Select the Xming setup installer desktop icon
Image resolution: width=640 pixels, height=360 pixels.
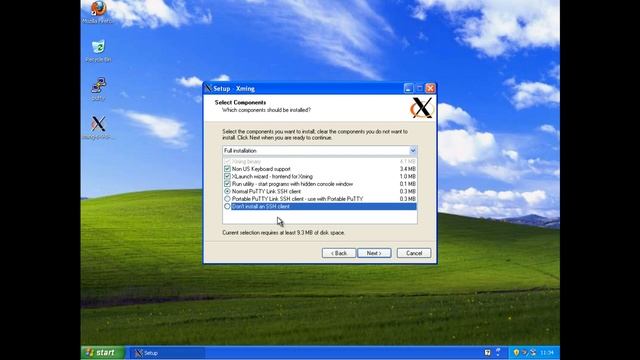click(98, 123)
